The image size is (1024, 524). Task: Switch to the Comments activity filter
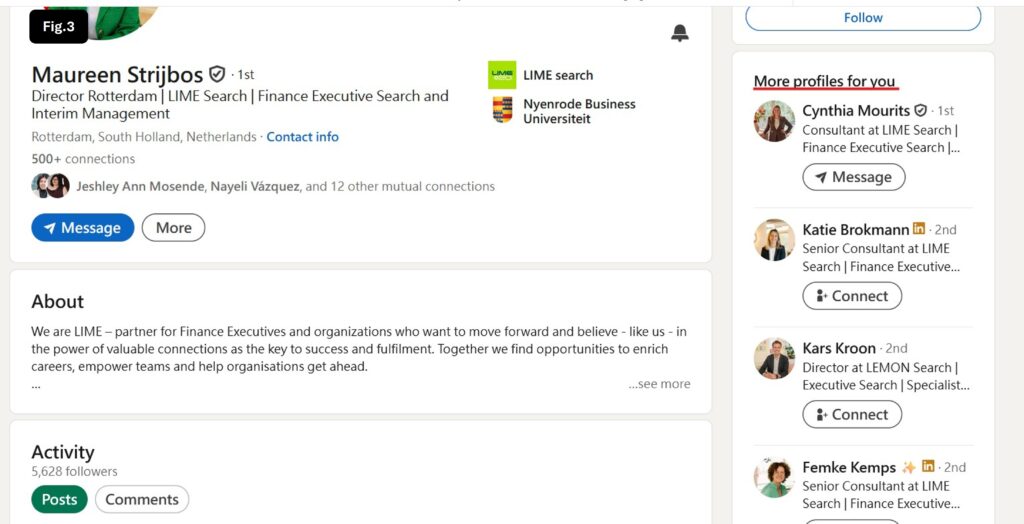click(142, 500)
